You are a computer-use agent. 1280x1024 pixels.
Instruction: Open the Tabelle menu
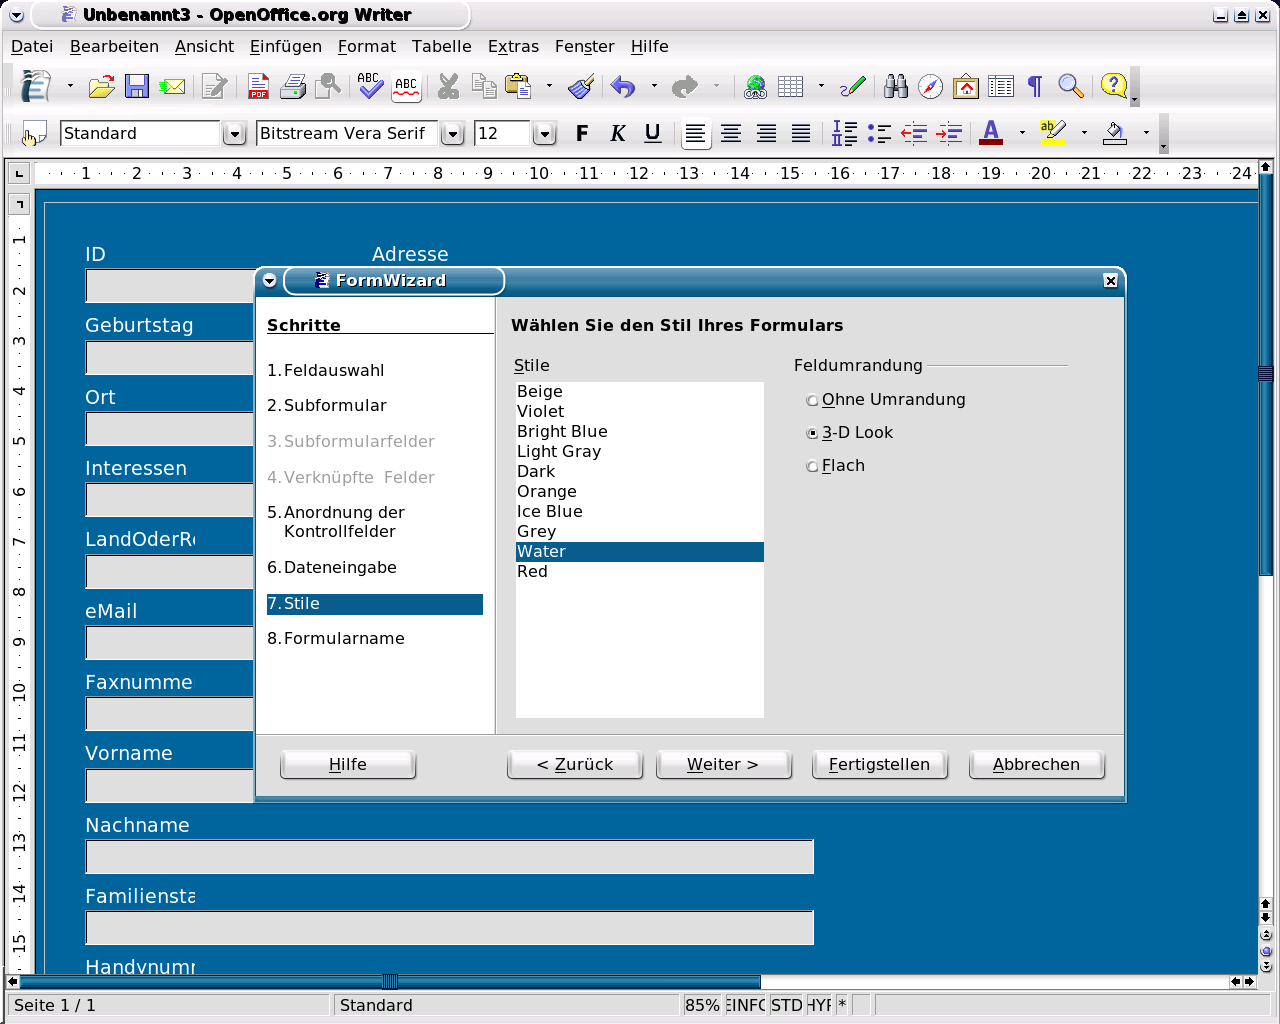441,46
